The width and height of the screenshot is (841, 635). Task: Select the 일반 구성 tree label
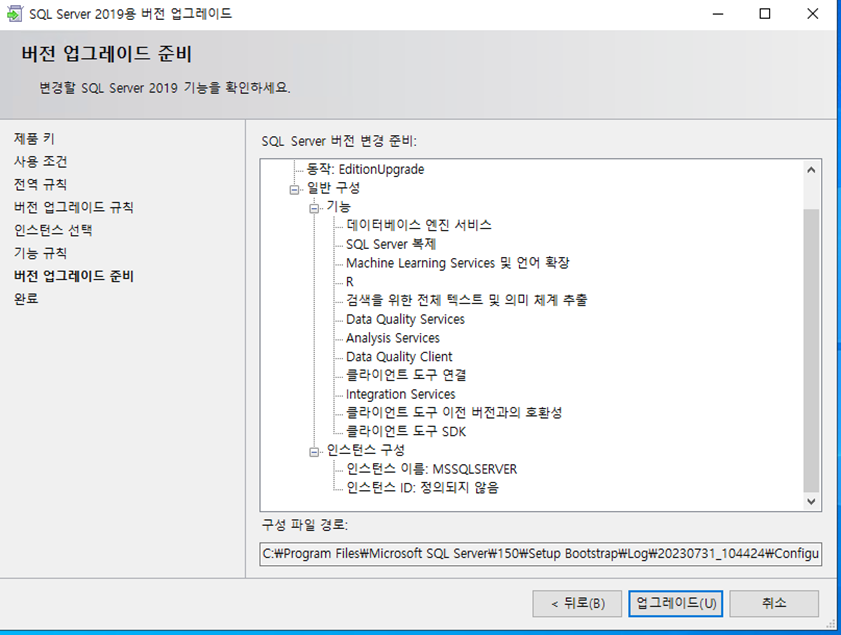pos(333,188)
